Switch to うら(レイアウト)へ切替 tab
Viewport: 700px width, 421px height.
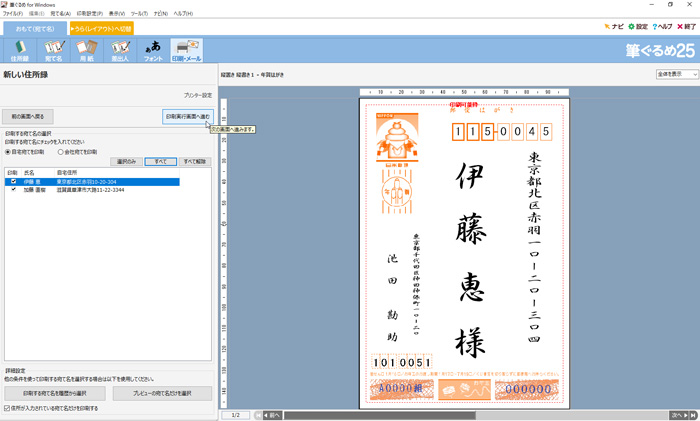pos(101,29)
